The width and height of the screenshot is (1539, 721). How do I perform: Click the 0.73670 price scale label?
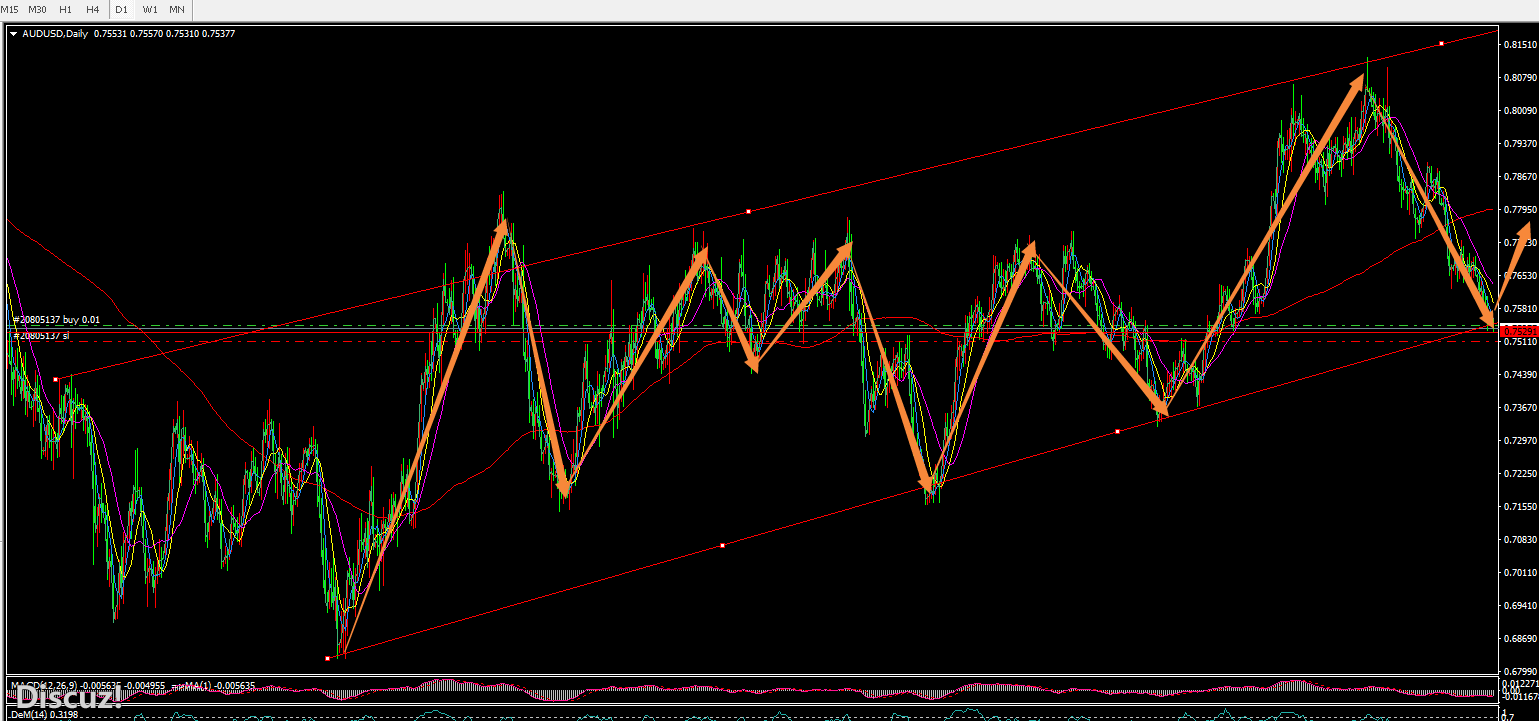[1521, 408]
